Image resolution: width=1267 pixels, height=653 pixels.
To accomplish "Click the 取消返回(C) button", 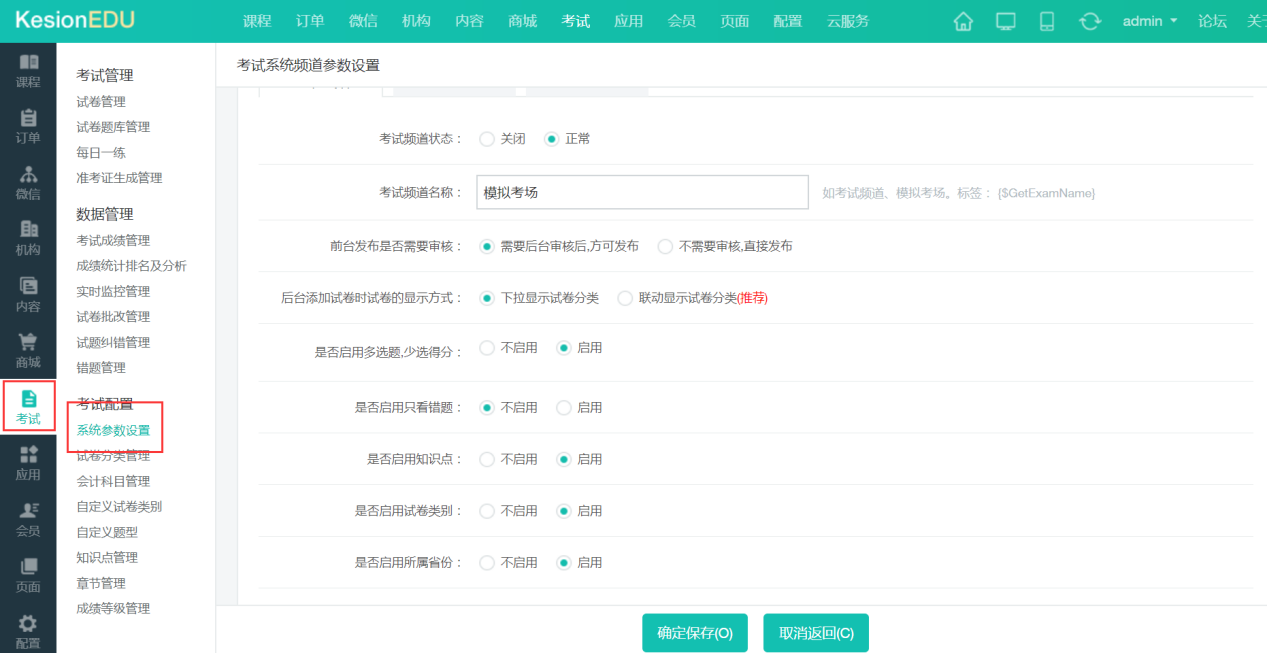I will click(x=816, y=632).
